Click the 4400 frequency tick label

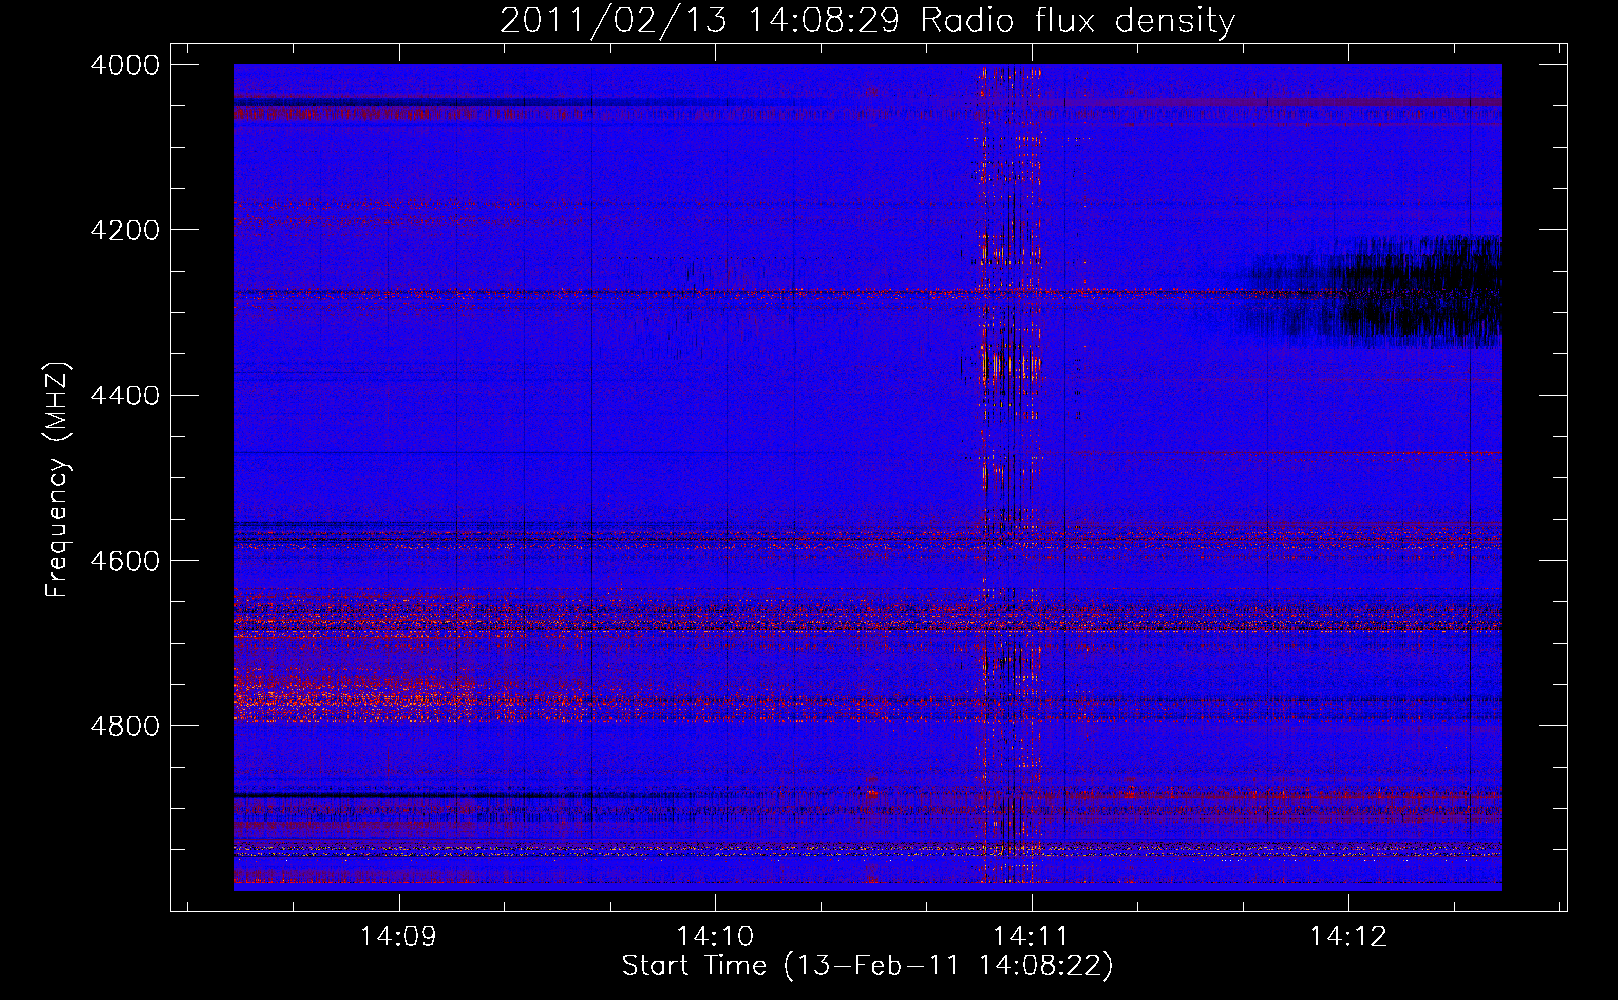click(x=125, y=396)
